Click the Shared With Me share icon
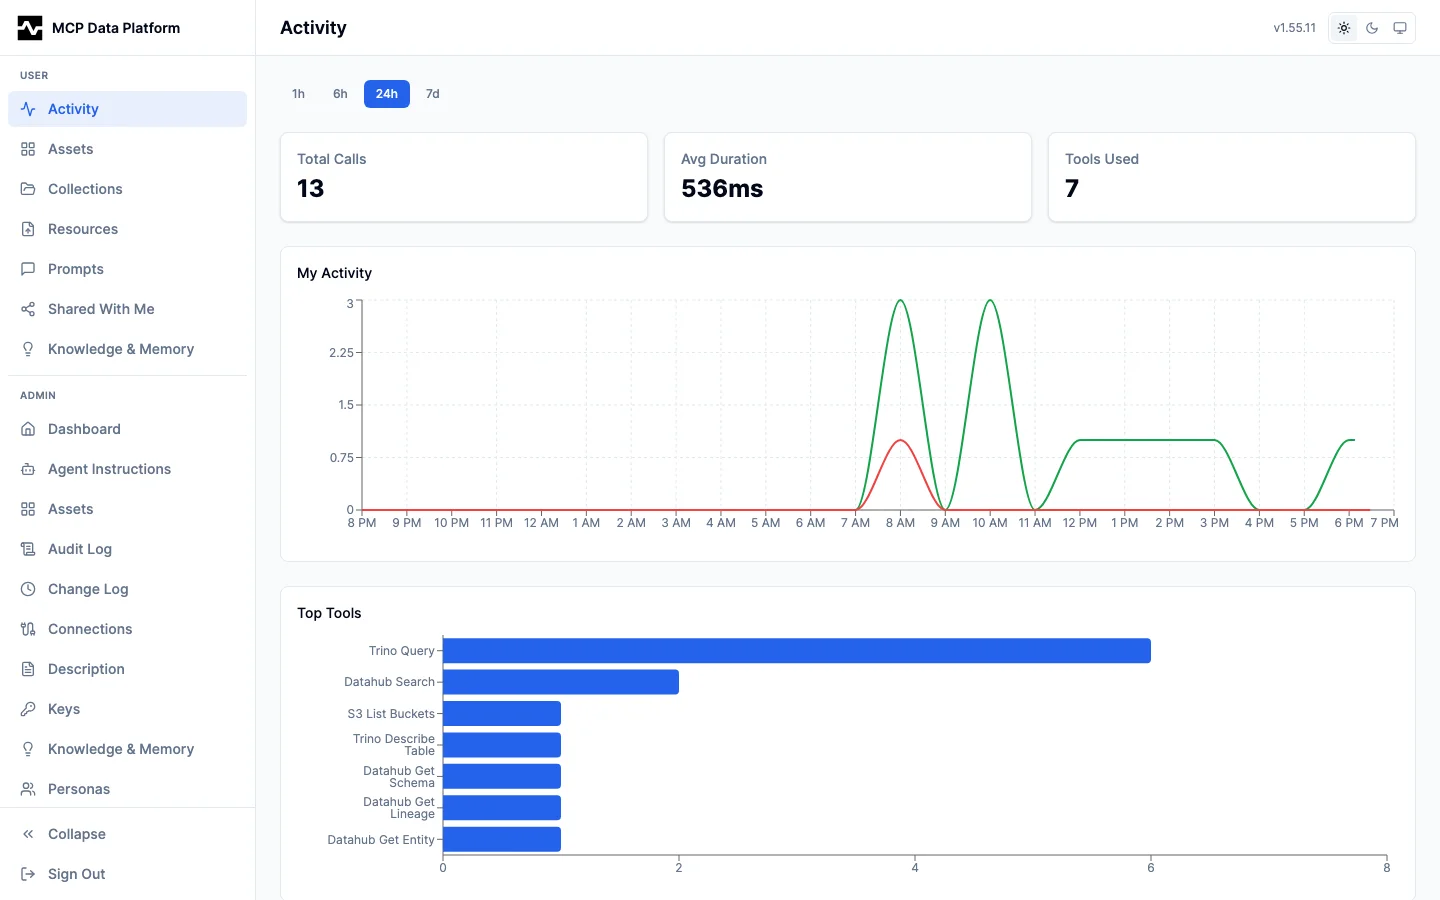Viewport: 1440px width, 900px height. click(x=28, y=309)
